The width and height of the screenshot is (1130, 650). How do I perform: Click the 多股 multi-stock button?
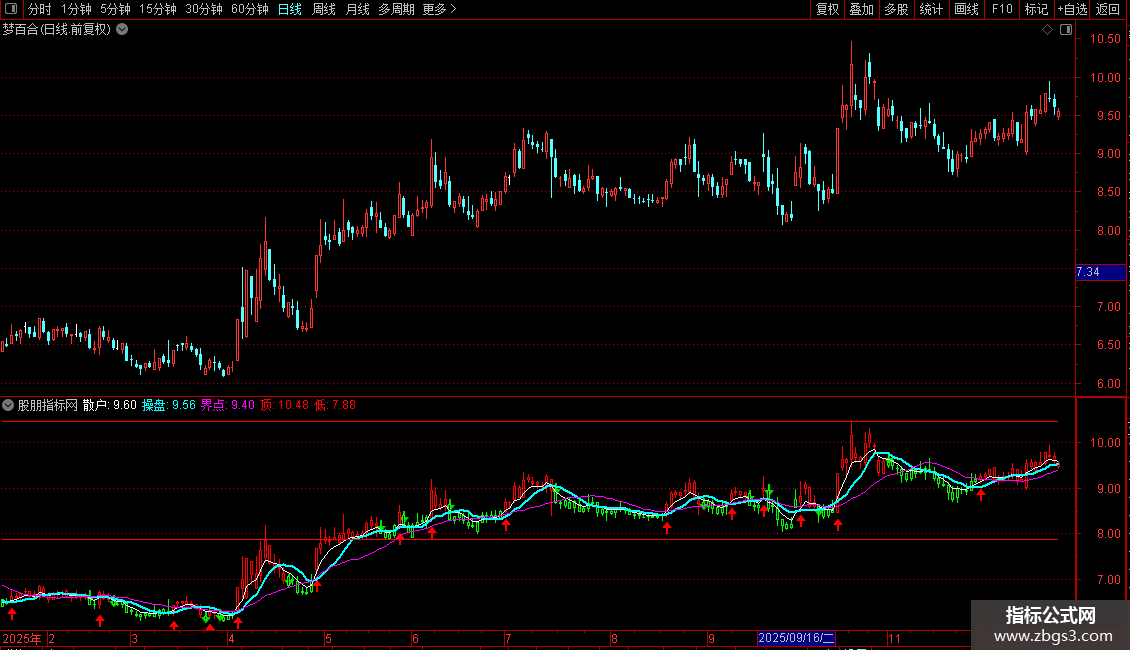click(897, 9)
